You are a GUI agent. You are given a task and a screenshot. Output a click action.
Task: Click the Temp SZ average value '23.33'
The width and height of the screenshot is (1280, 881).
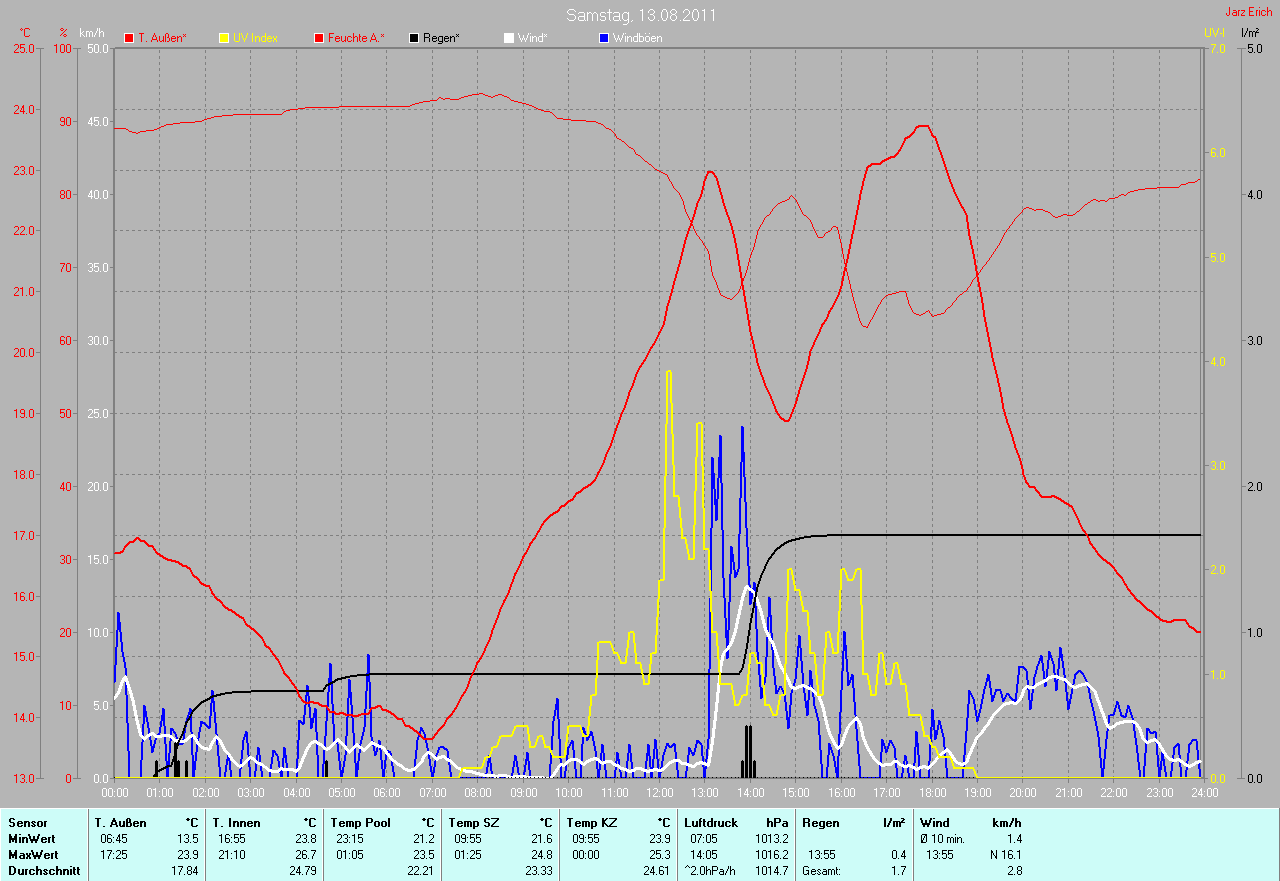pos(539,871)
